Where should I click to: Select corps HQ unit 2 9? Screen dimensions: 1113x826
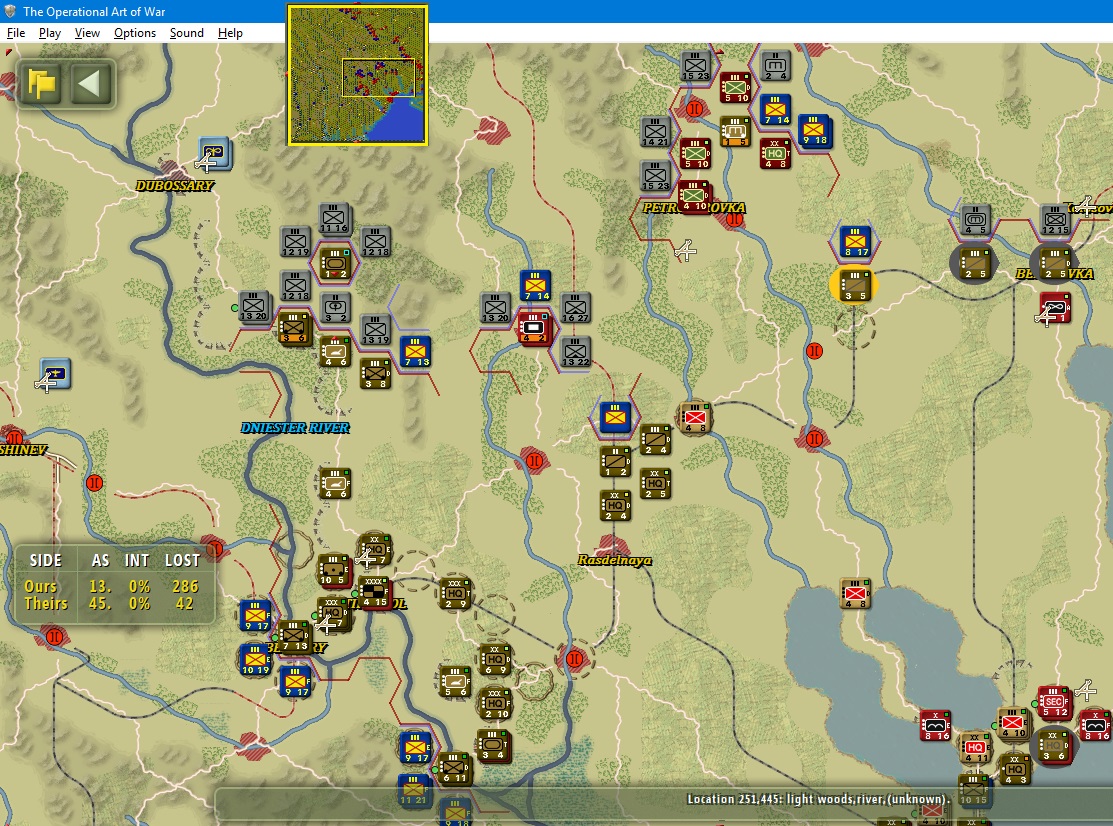[x=455, y=594]
